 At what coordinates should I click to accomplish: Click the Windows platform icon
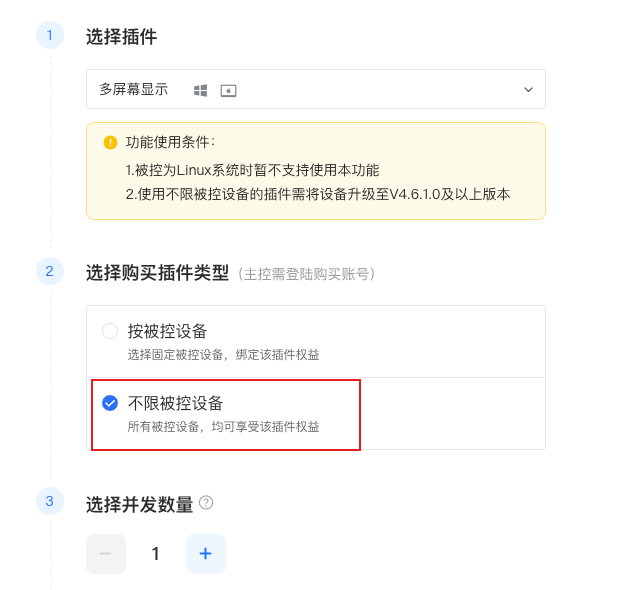pyautogui.click(x=200, y=90)
